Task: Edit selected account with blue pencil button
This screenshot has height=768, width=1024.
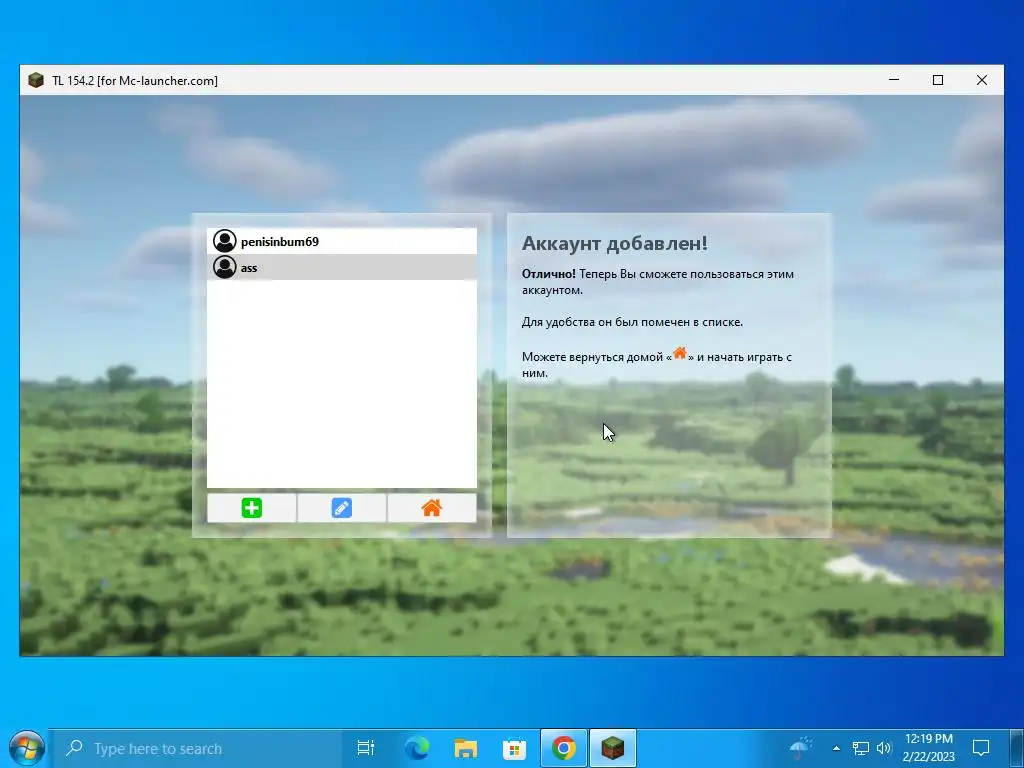Action: coord(342,508)
